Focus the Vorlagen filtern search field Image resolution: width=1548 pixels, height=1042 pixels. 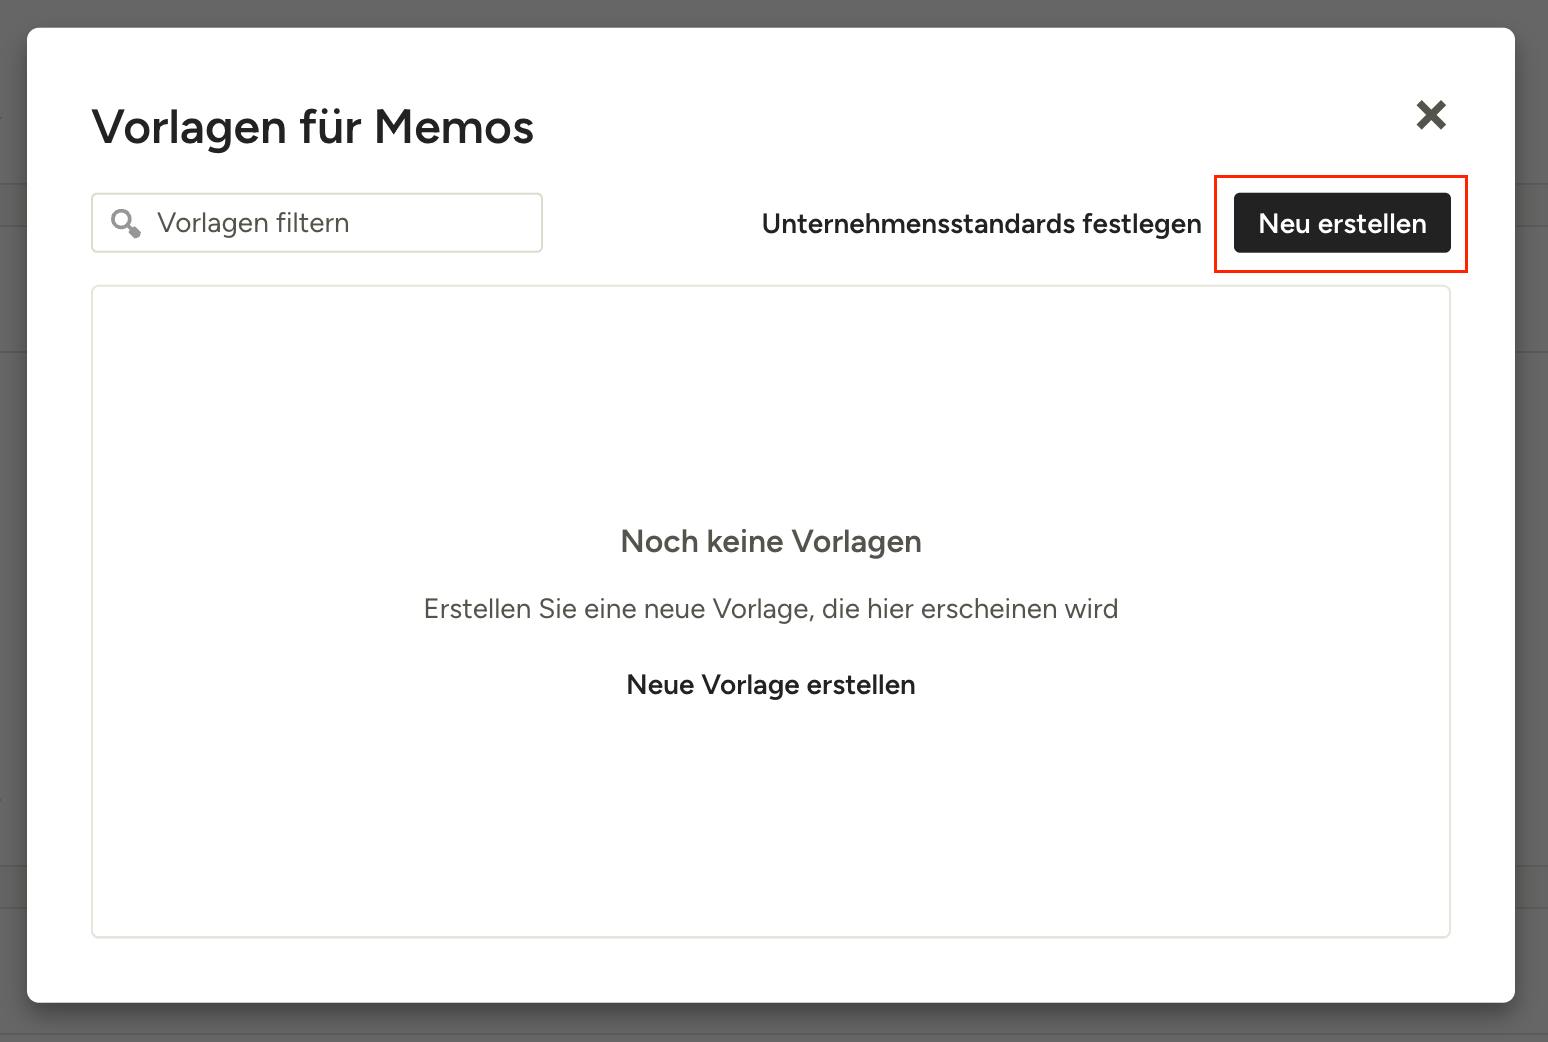[x=317, y=223]
